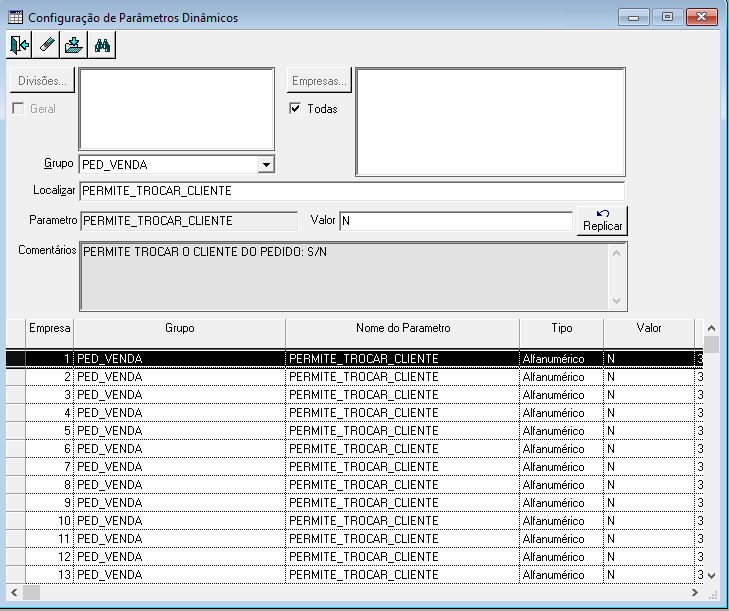This screenshot has height=611, width=729.
Task: Select the row for Empresa 10
Action: tap(354, 521)
